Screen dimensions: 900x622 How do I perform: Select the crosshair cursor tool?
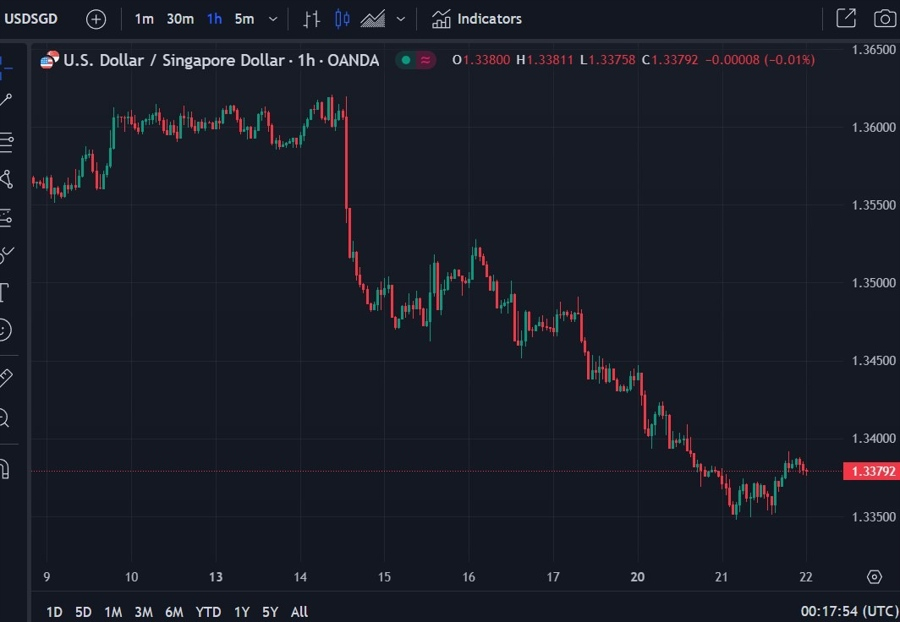click(x=6, y=67)
